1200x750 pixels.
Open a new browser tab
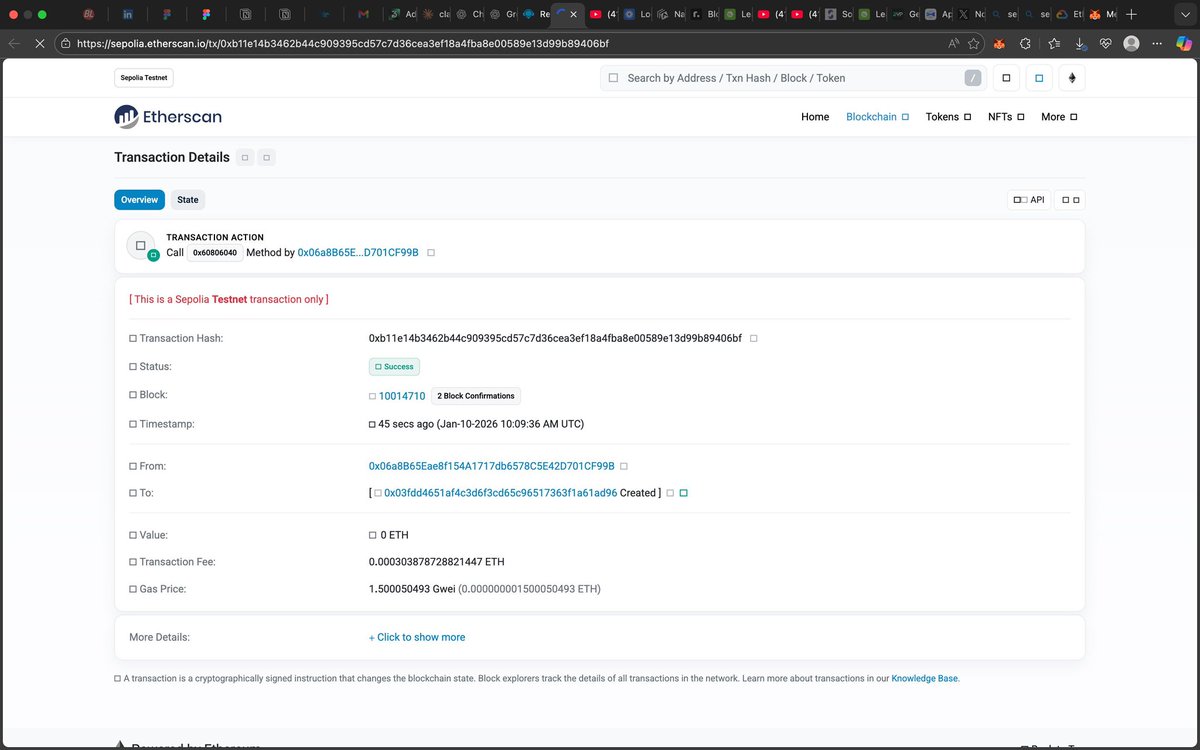pyautogui.click(x=1131, y=15)
